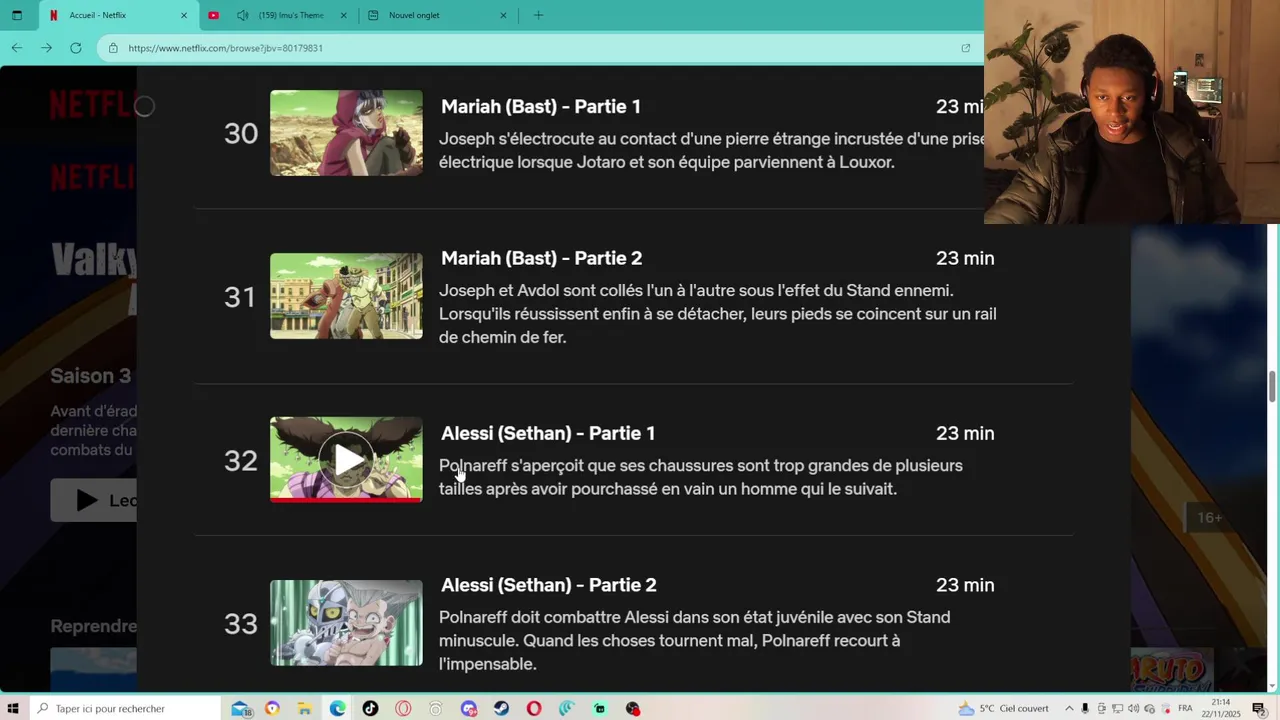The height and width of the screenshot is (720, 1280).
Task: Click the Netflix logo behind the episode list
Action: pos(92,104)
